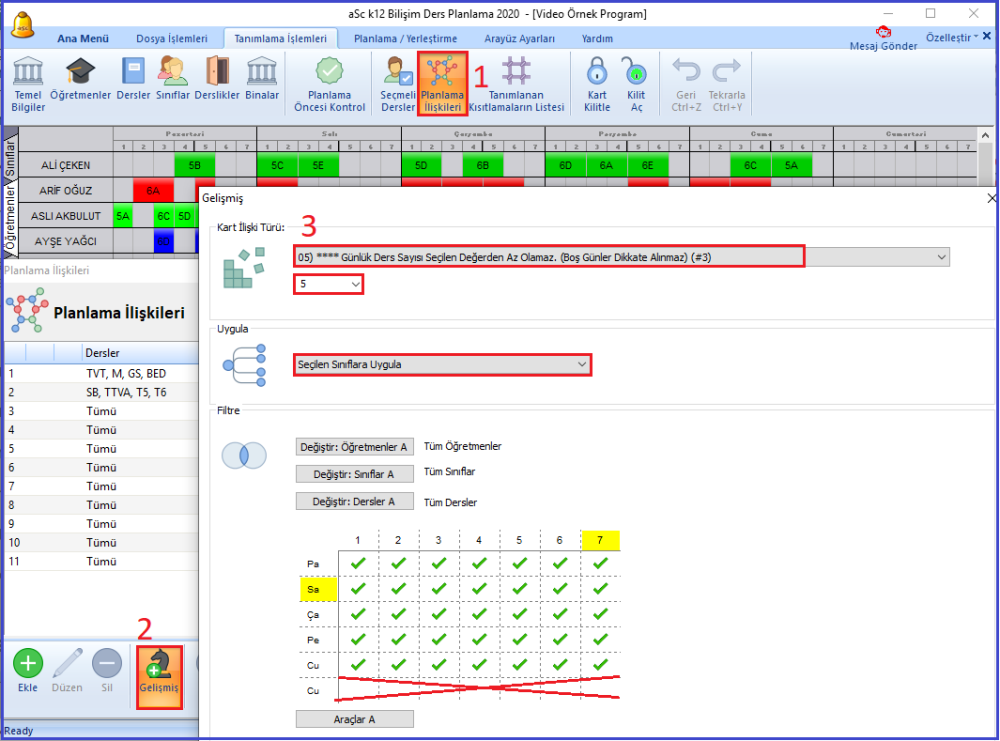Switch to Ana Menü tab
The image size is (1000, 741).
pos(83,38)
